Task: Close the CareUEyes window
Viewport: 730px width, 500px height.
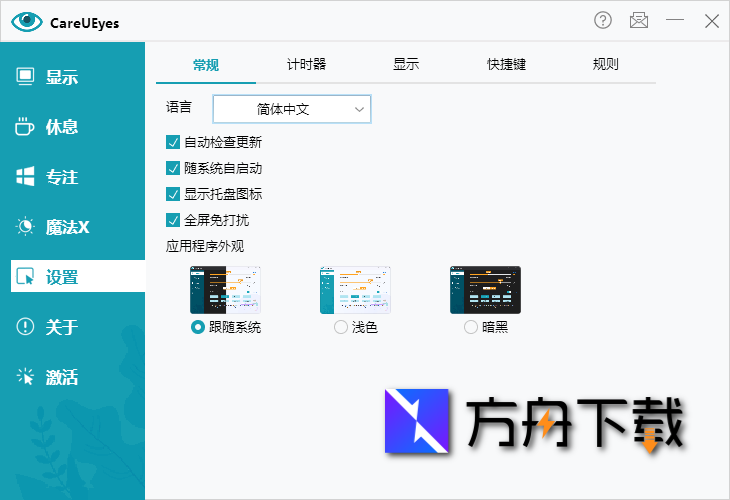Action: pos(711,21)
